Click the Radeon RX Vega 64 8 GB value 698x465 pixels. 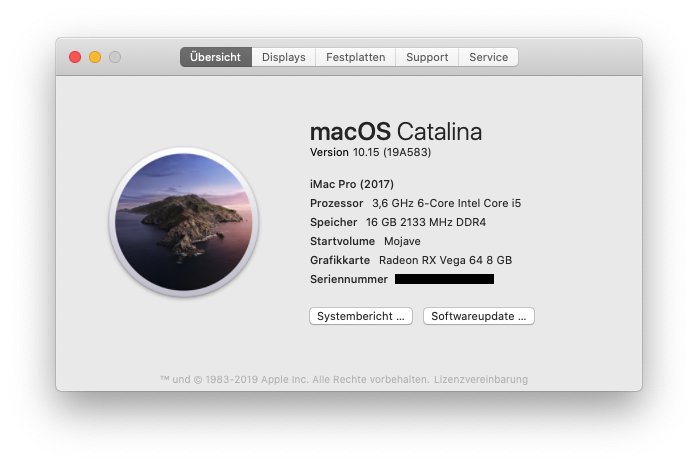445,260
